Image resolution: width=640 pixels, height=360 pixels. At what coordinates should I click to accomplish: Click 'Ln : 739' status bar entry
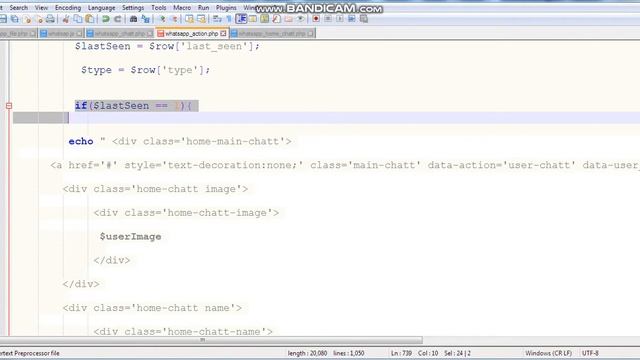(x=401, y=353)
